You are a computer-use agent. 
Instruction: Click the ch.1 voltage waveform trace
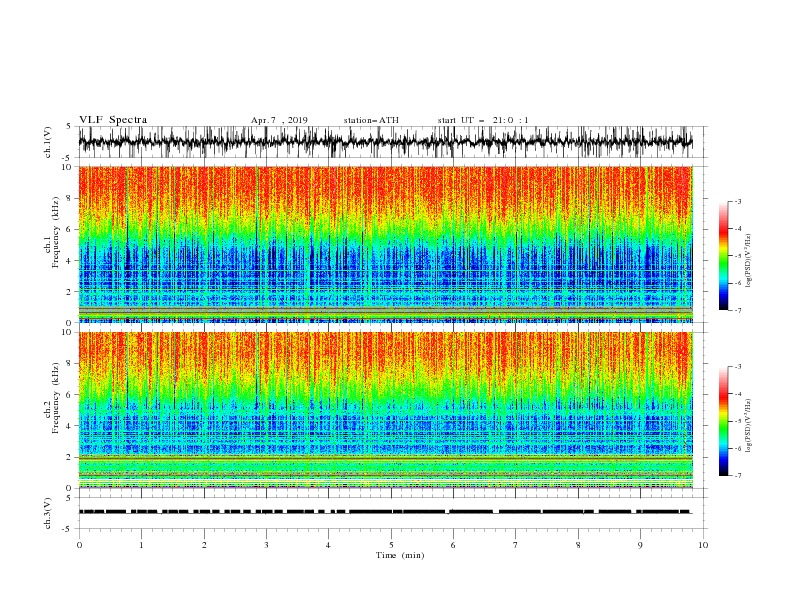[x=385, y=142]
